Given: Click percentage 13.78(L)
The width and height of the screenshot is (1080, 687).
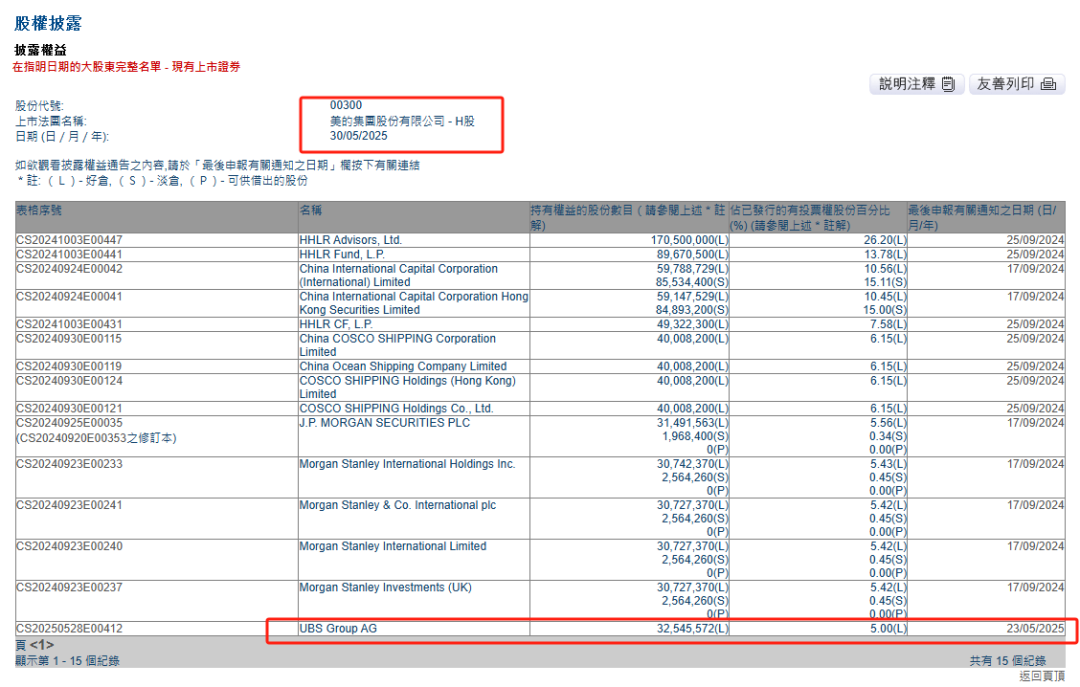Looking at the screenshot, I should [885, 255].
